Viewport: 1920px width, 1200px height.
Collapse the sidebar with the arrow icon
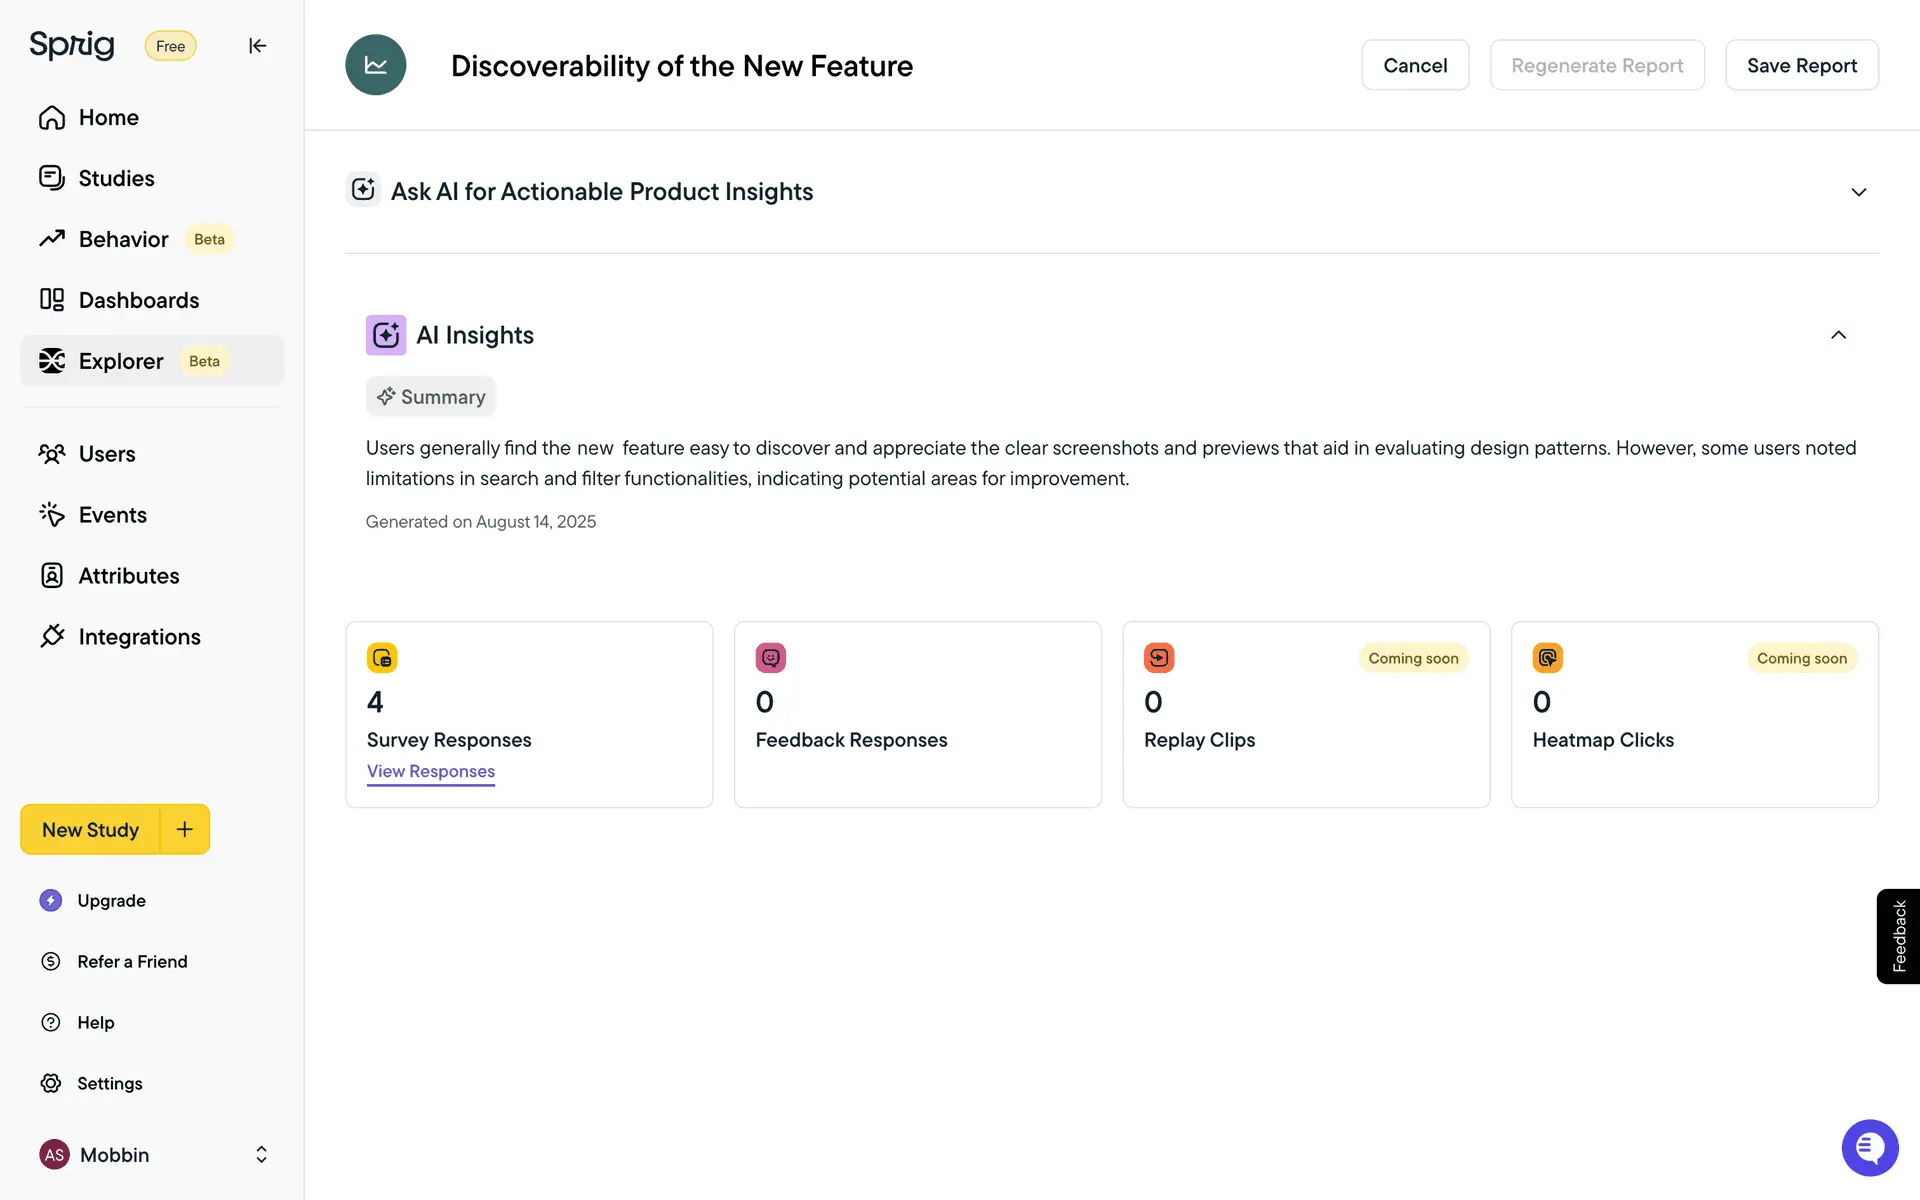(257, 46)
